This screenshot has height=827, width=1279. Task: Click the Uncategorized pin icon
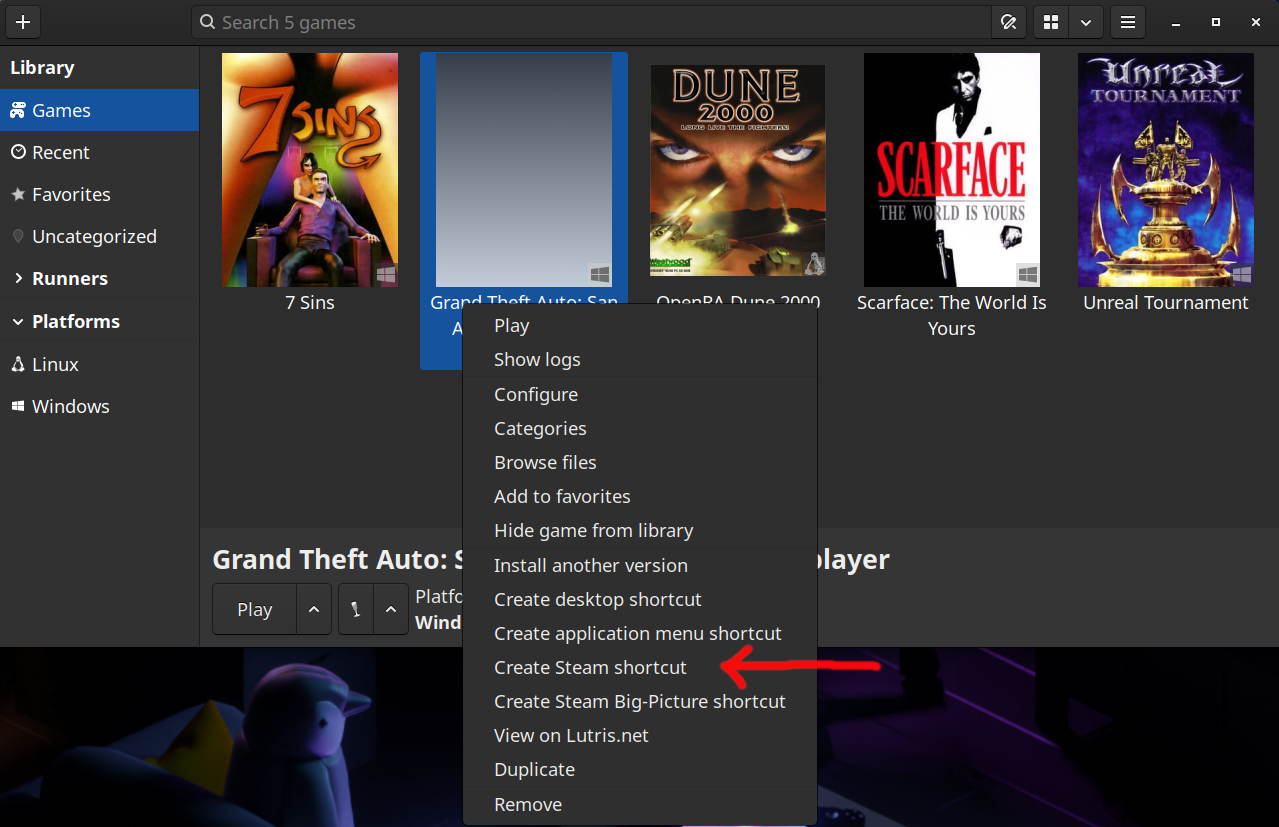pos(18,236)
